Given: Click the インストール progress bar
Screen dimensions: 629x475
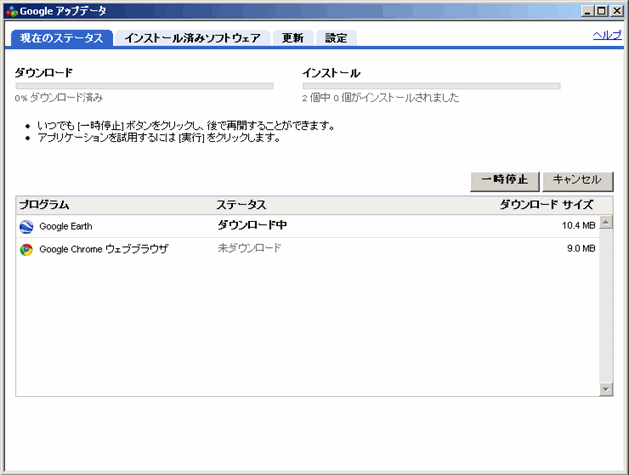Looking at the screenshot, I should 431,86.
